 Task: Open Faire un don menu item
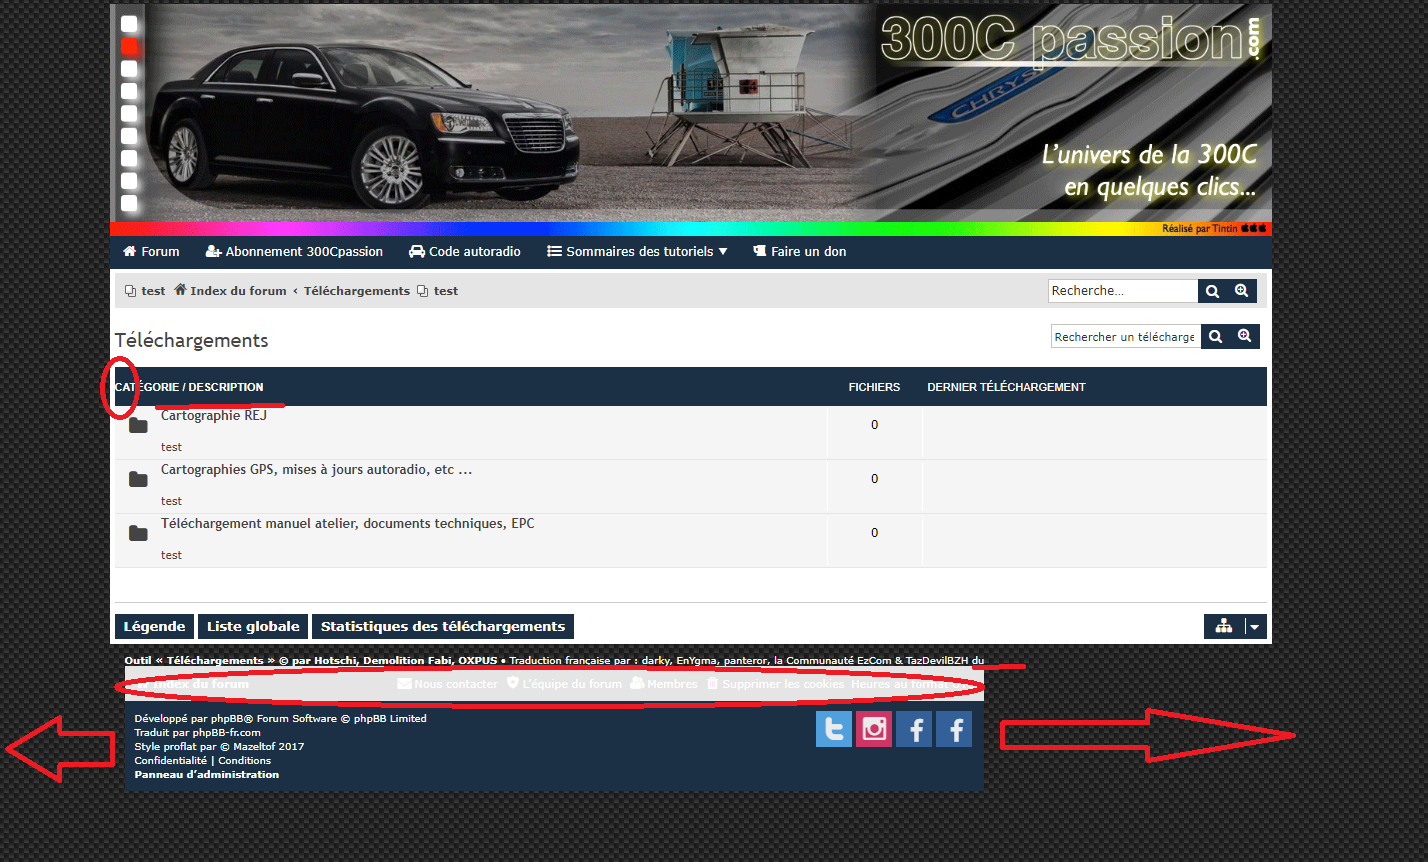799,252
